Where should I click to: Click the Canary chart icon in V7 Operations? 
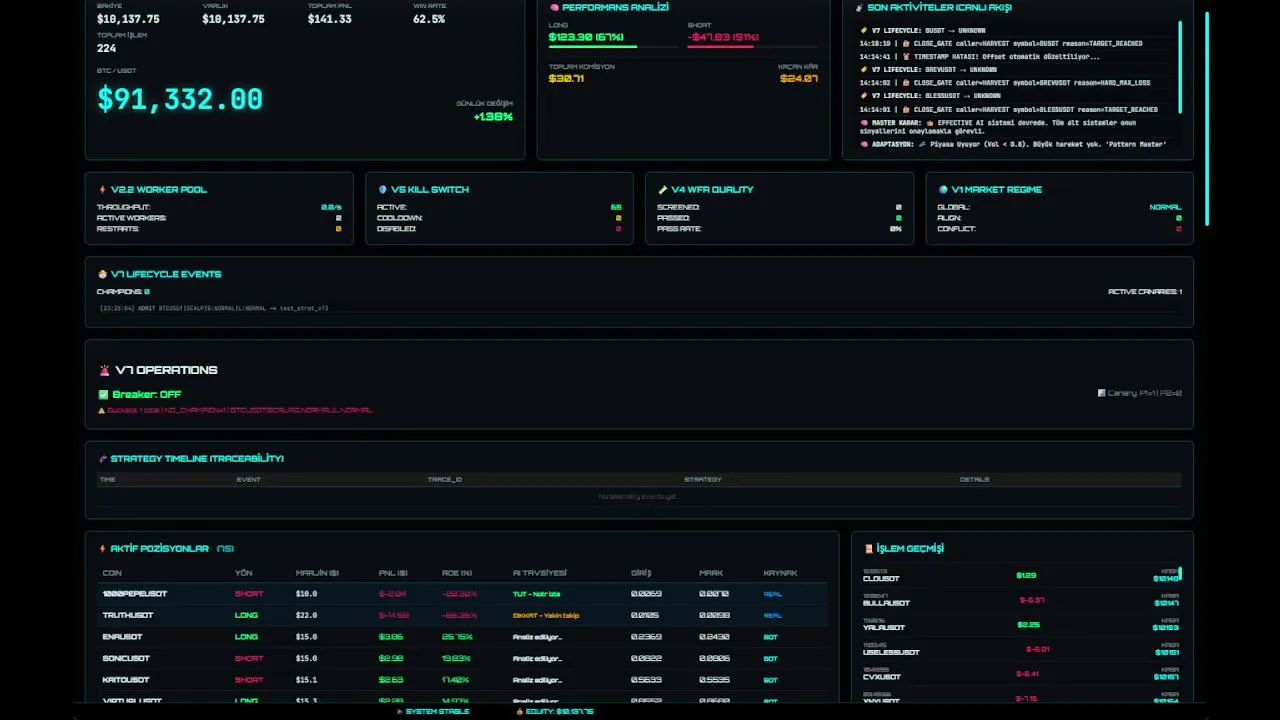(x=1101, y=393)
